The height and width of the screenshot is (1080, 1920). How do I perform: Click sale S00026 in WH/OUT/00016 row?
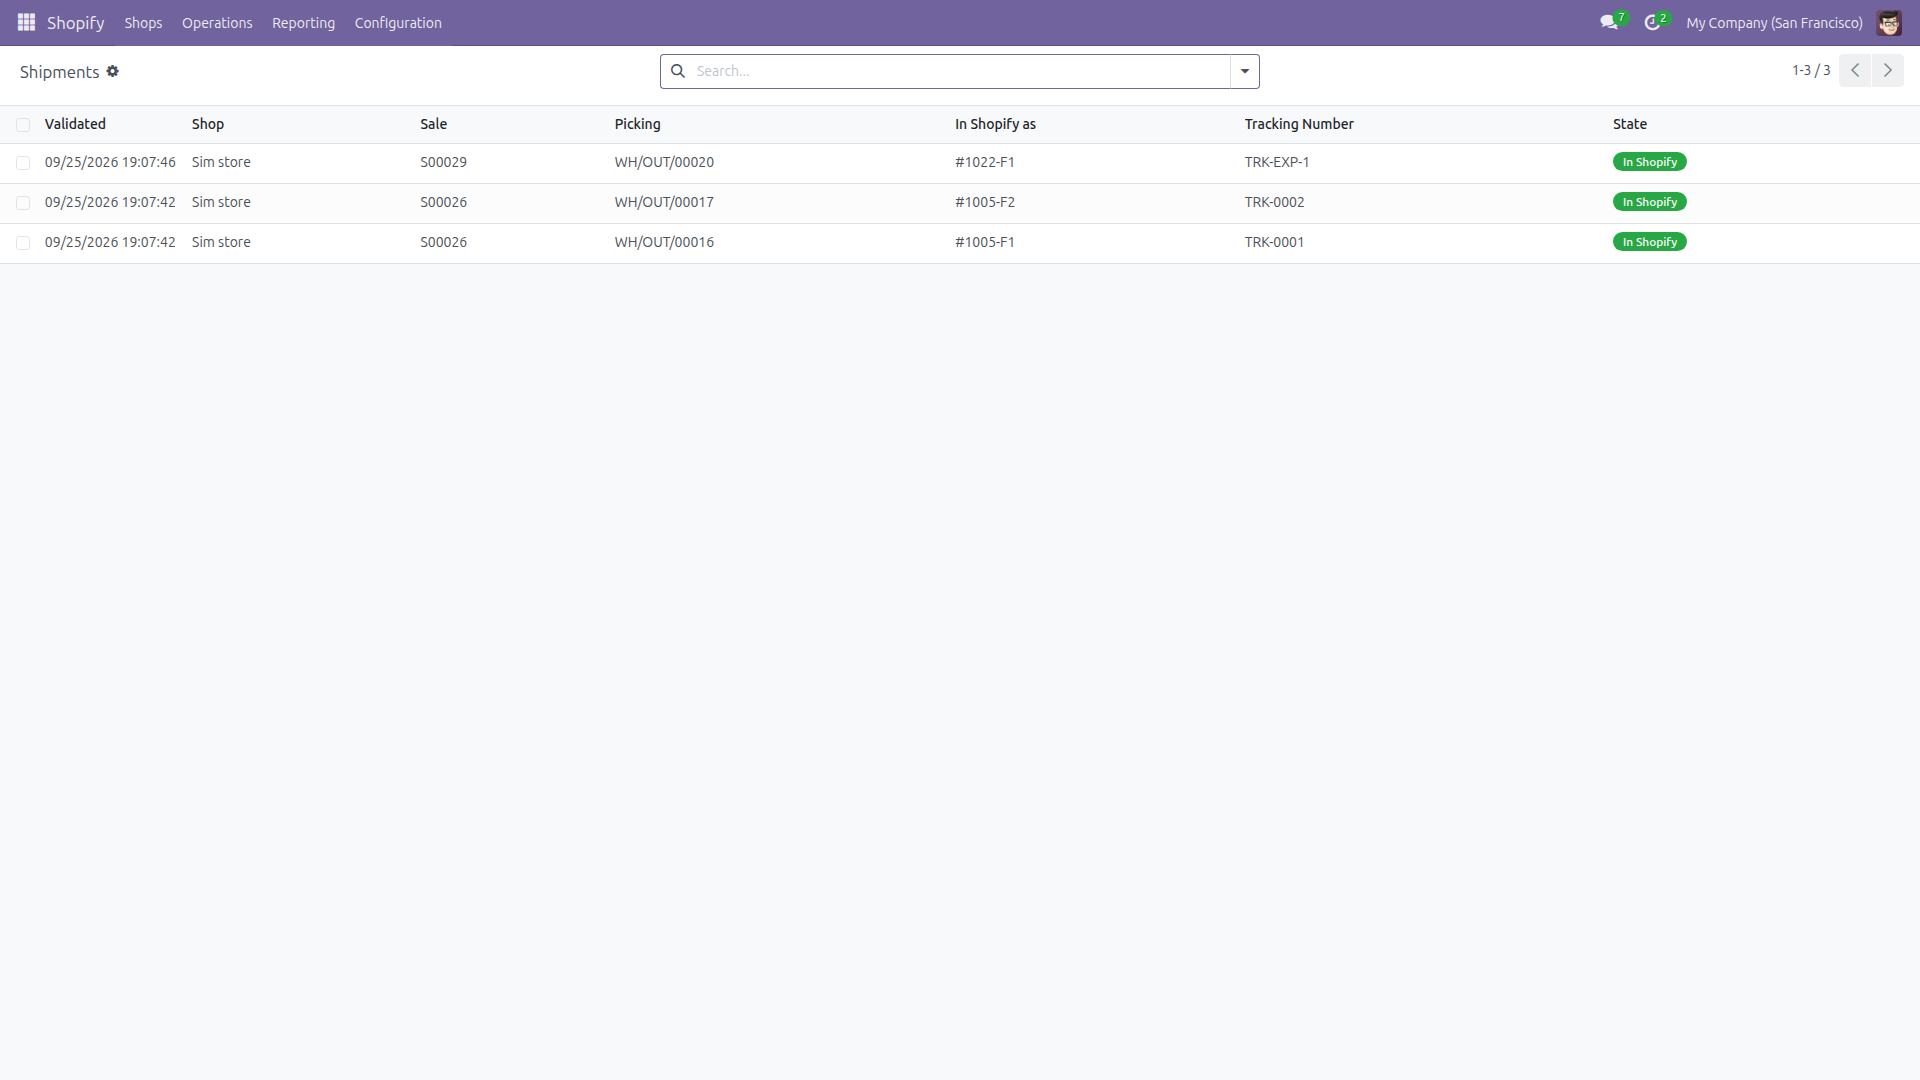pos(443,242)
